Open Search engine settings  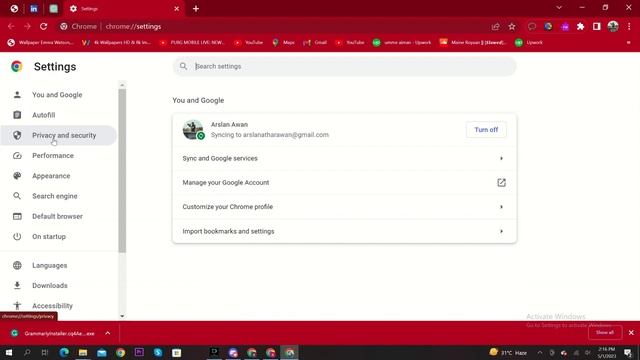55,196
